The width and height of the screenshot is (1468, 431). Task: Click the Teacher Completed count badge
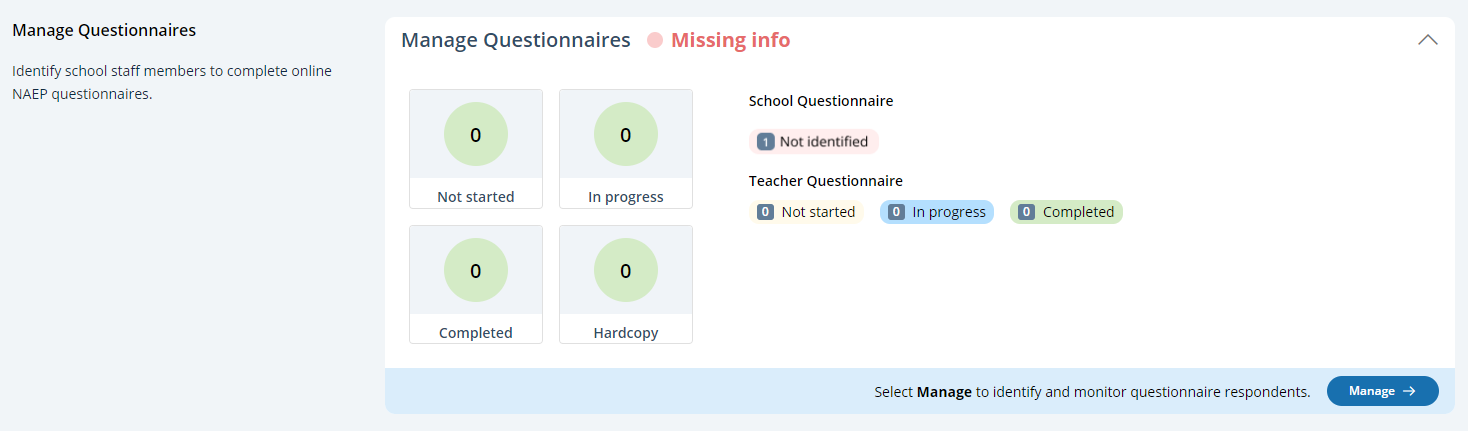[x=1027, y=212]
